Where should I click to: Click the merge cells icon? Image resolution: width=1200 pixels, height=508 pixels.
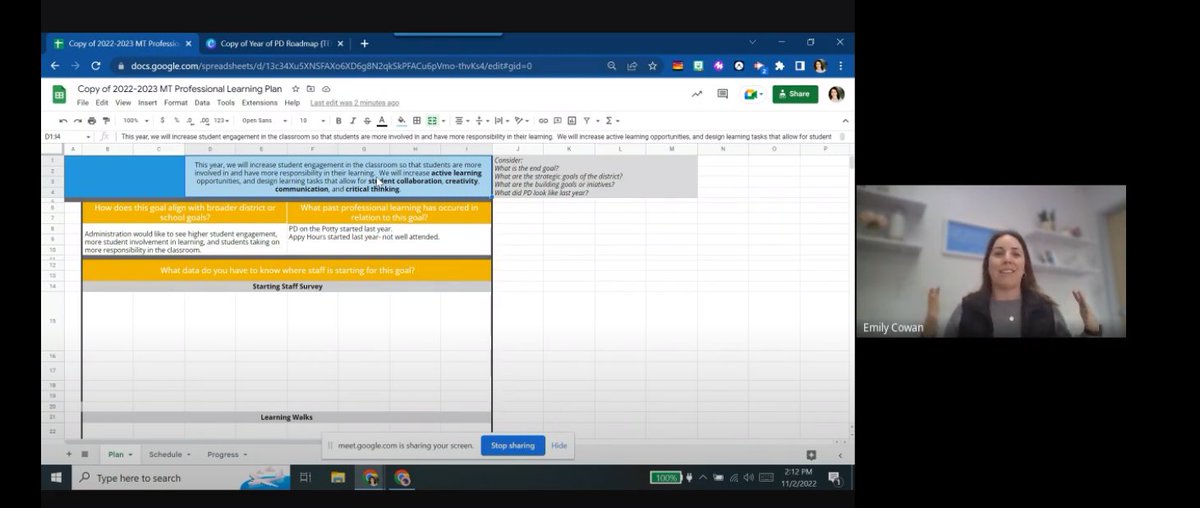434,120
